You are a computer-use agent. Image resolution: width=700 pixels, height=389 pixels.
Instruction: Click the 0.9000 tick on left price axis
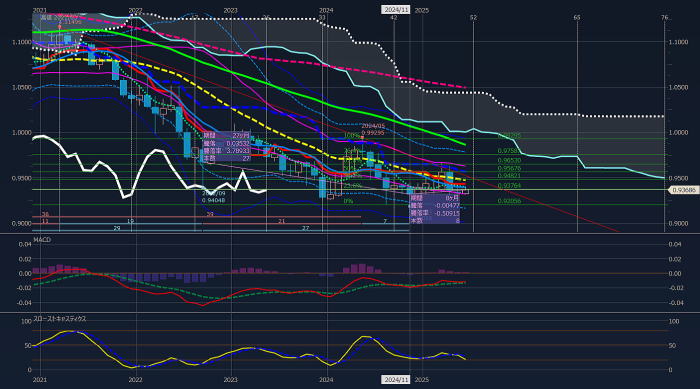[x=22, y=223]
